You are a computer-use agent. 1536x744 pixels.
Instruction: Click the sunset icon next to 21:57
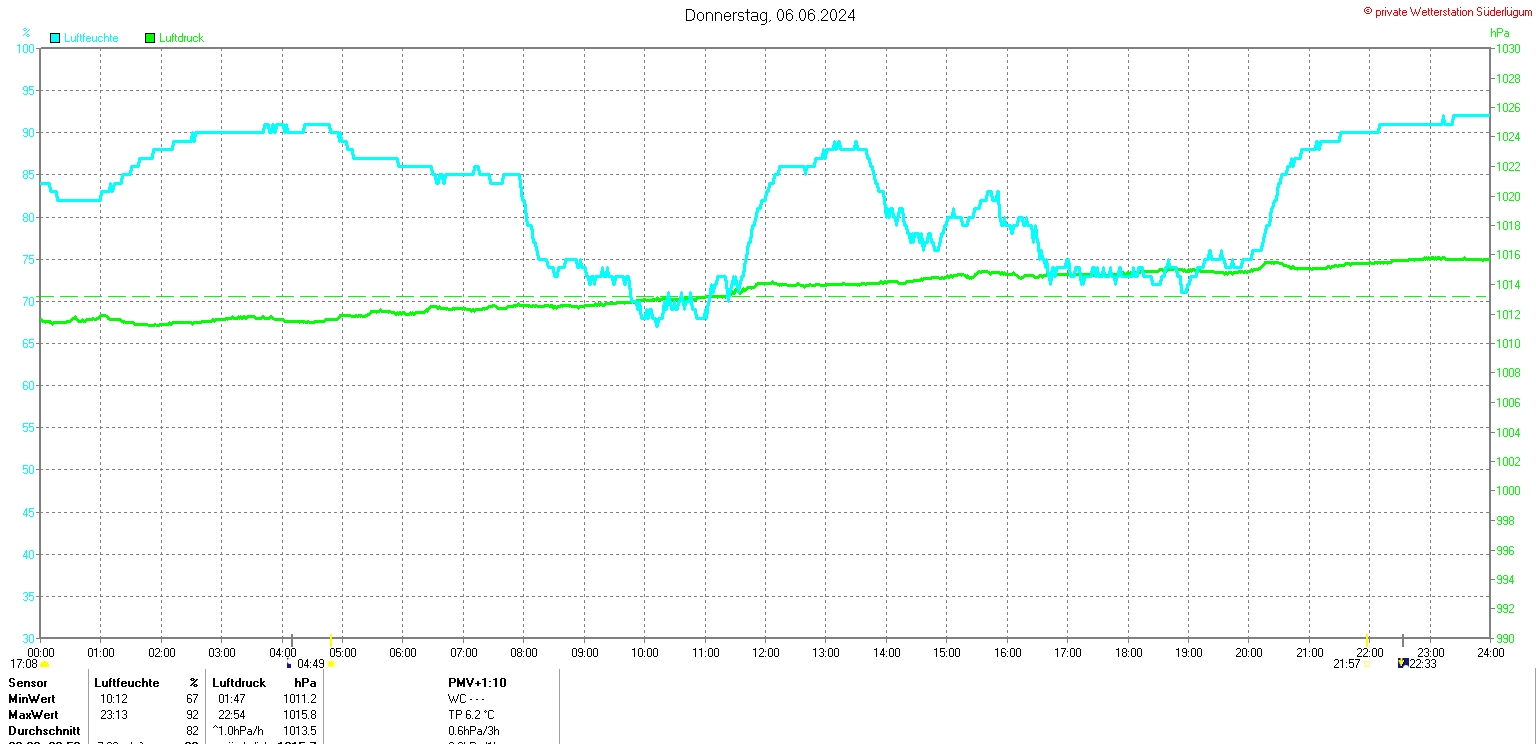(1366, 664)
